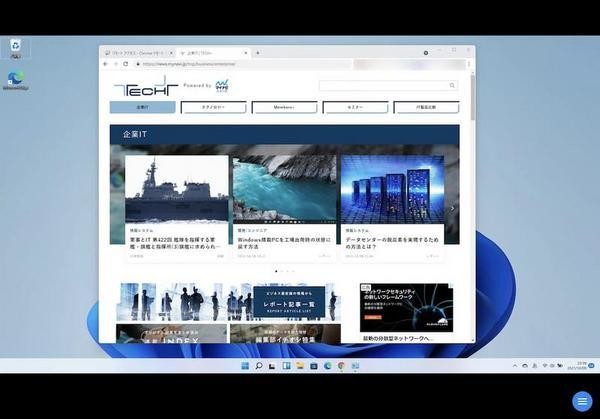Open the Chrome three-dot menu

tap(469, 64)
